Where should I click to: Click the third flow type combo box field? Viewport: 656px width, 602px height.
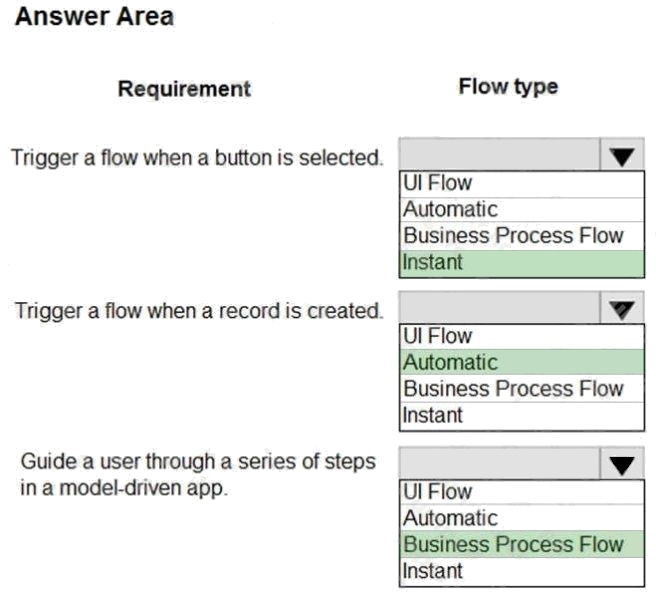pos(500,464)
